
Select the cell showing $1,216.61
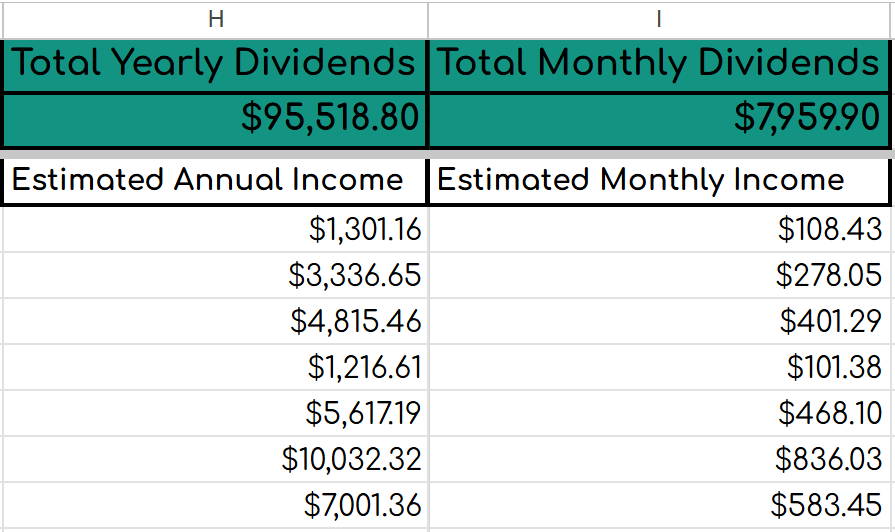pos(215,367)
